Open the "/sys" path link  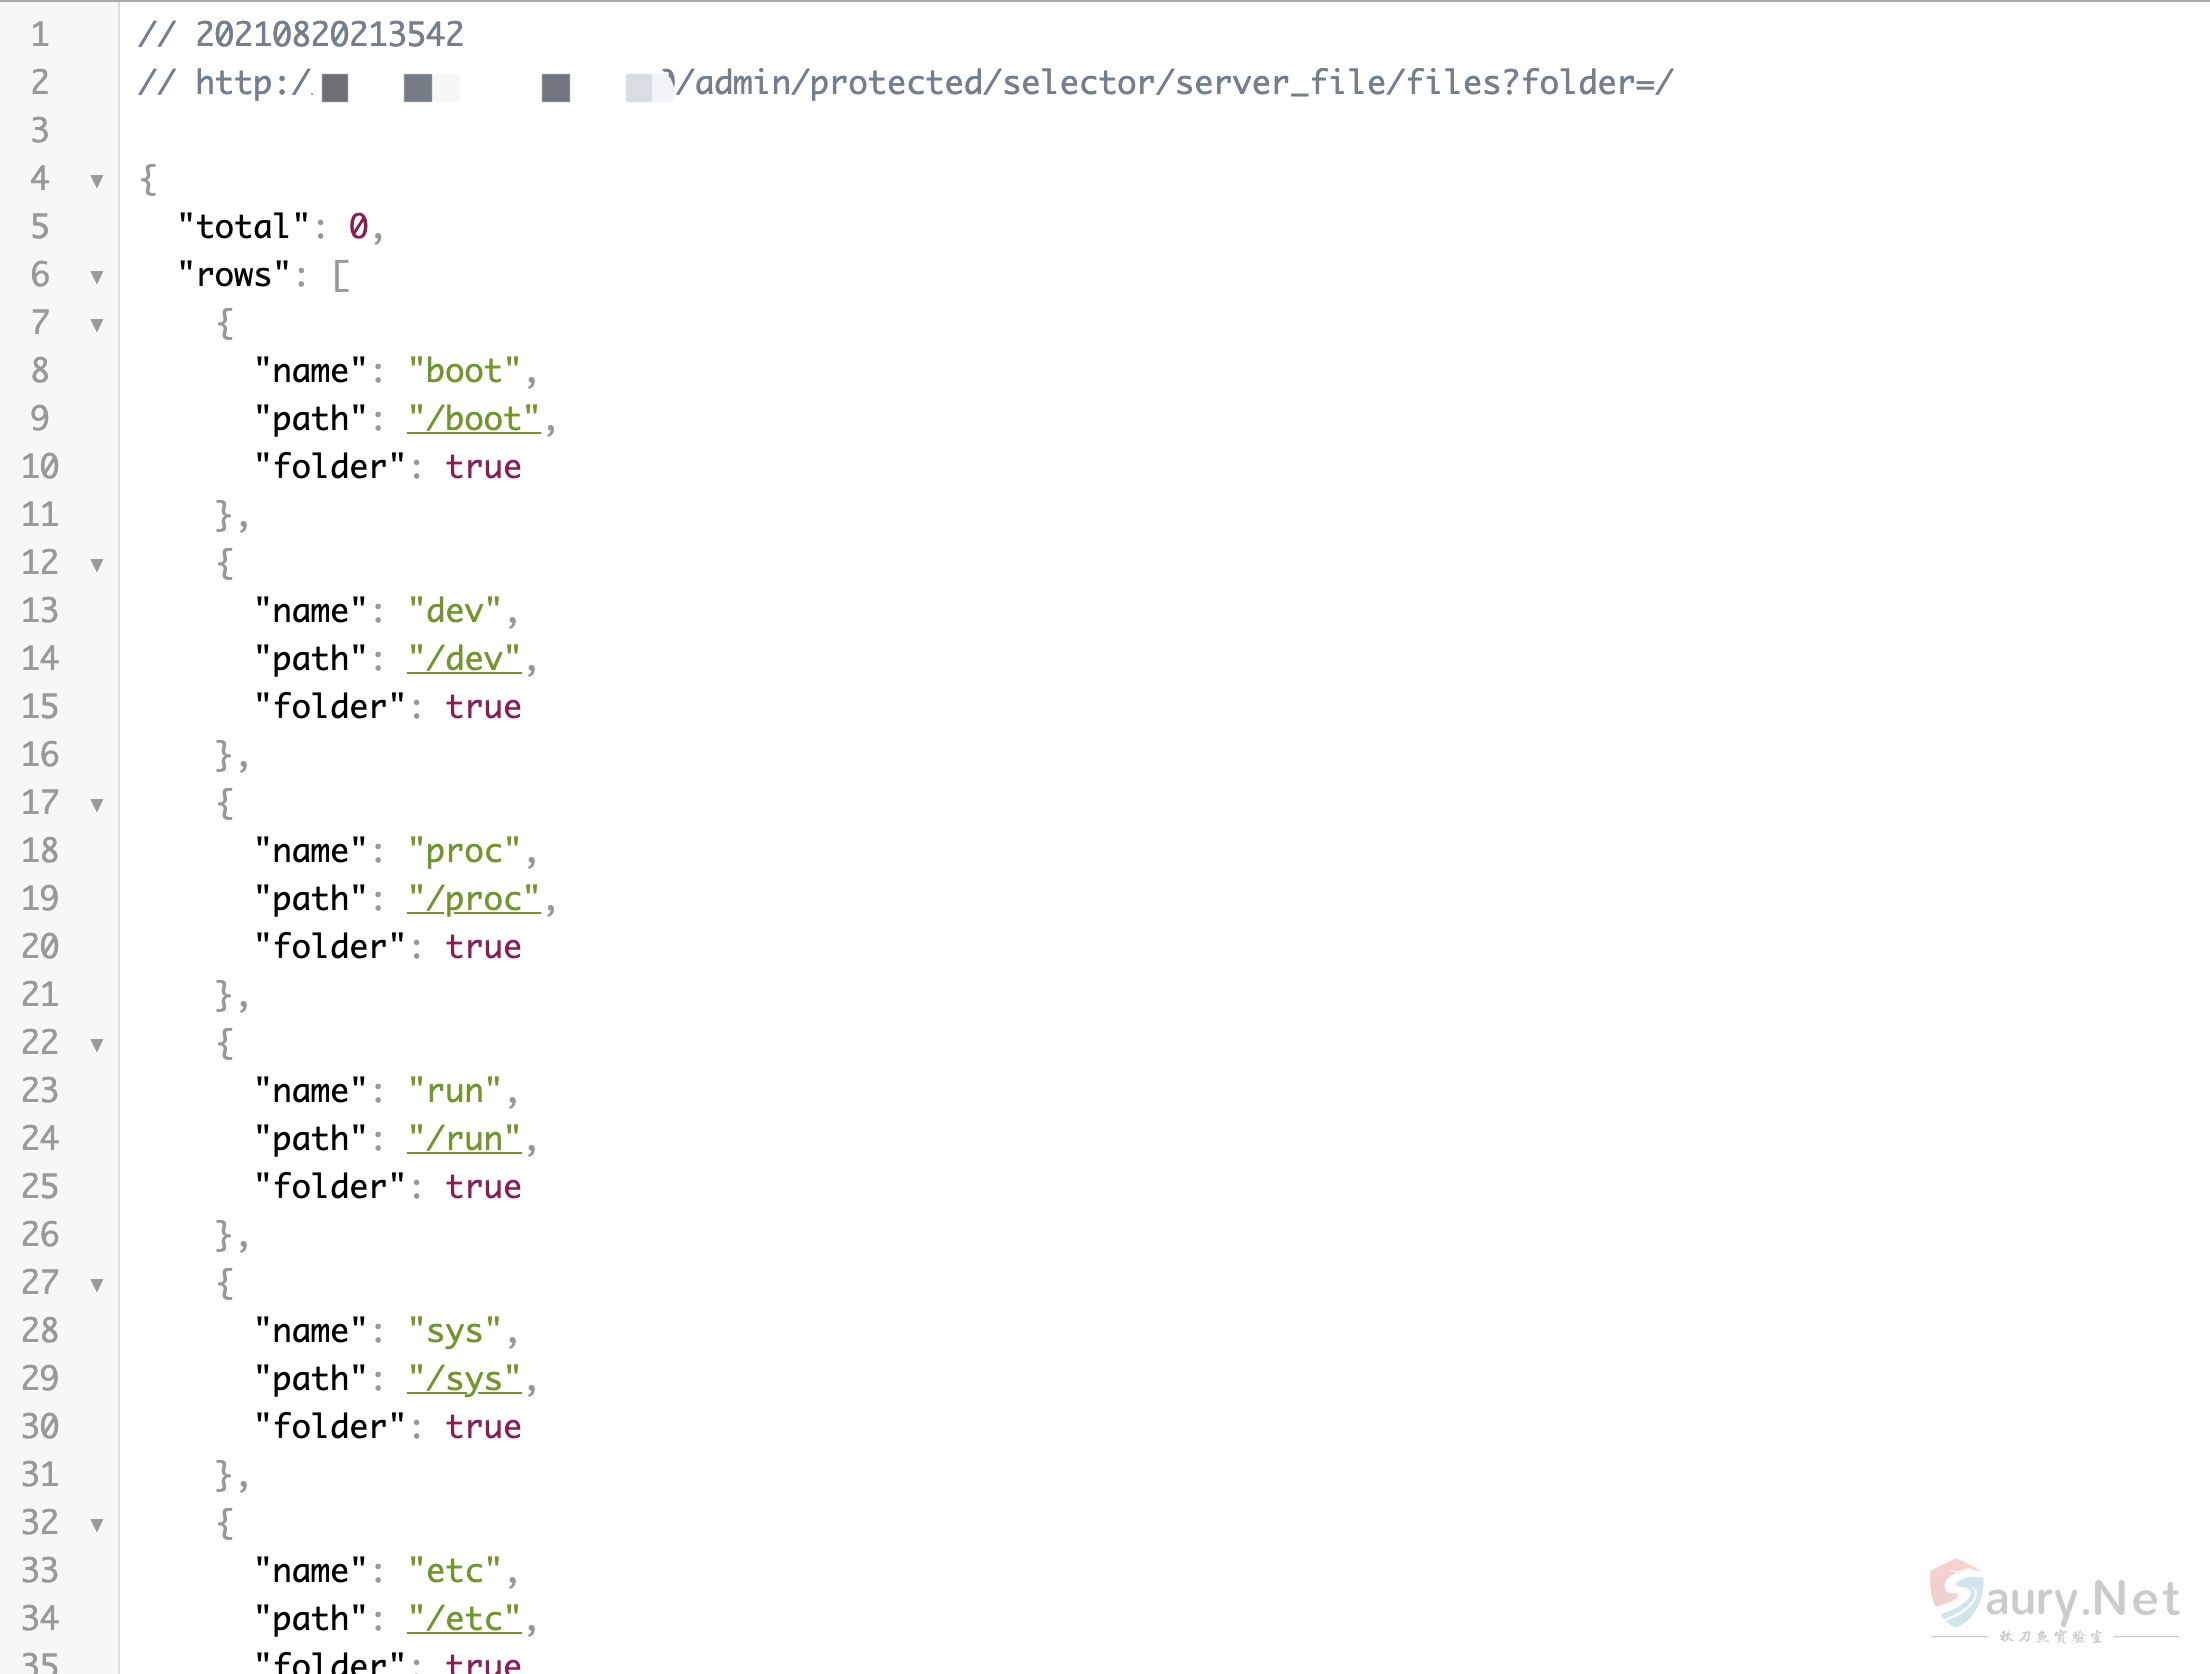pos(464,1379)
